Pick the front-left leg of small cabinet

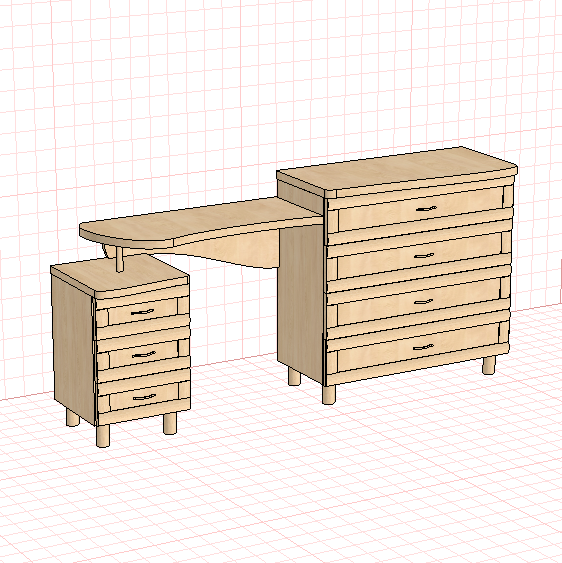[103, 436]
